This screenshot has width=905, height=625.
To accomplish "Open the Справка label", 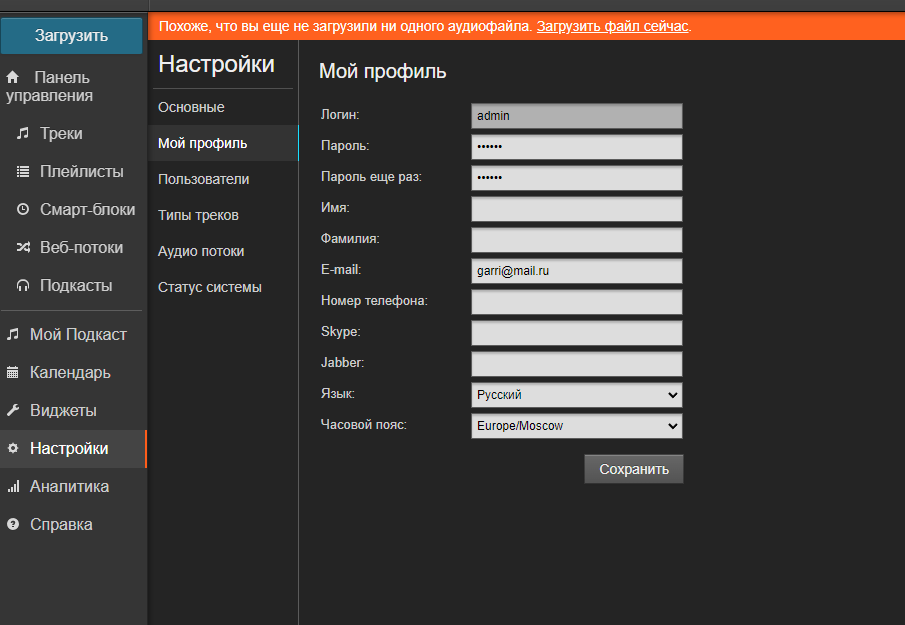I will (61, 525).
